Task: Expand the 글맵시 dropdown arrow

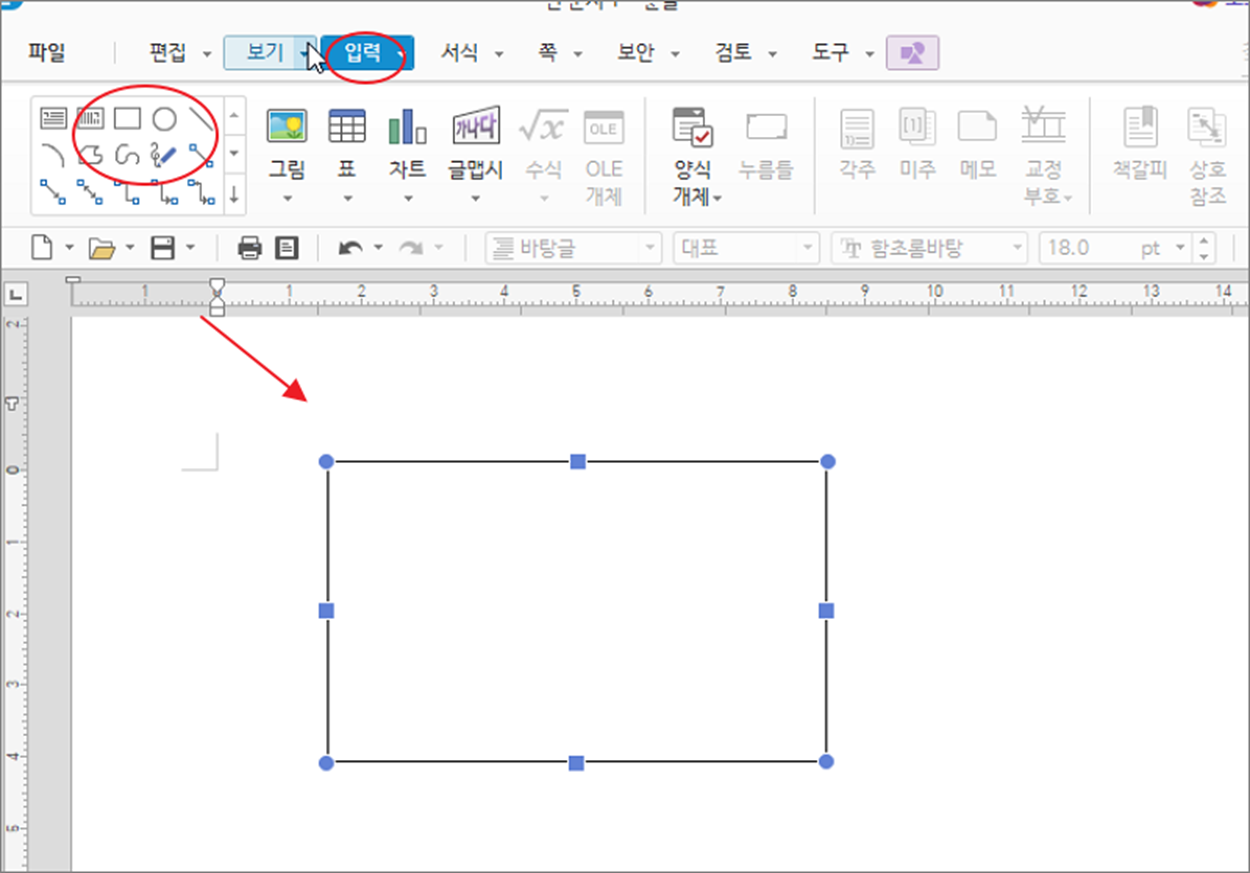Action: [476, 198]
